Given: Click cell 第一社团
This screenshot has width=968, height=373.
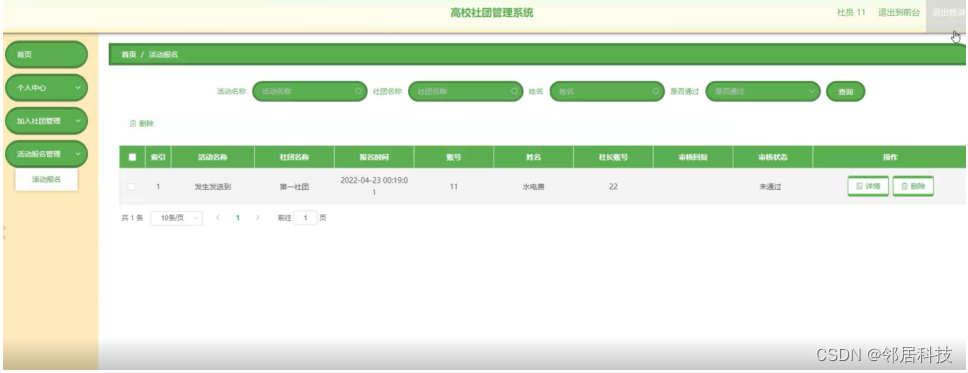Looking at the screenshot, I should (294, 186).
